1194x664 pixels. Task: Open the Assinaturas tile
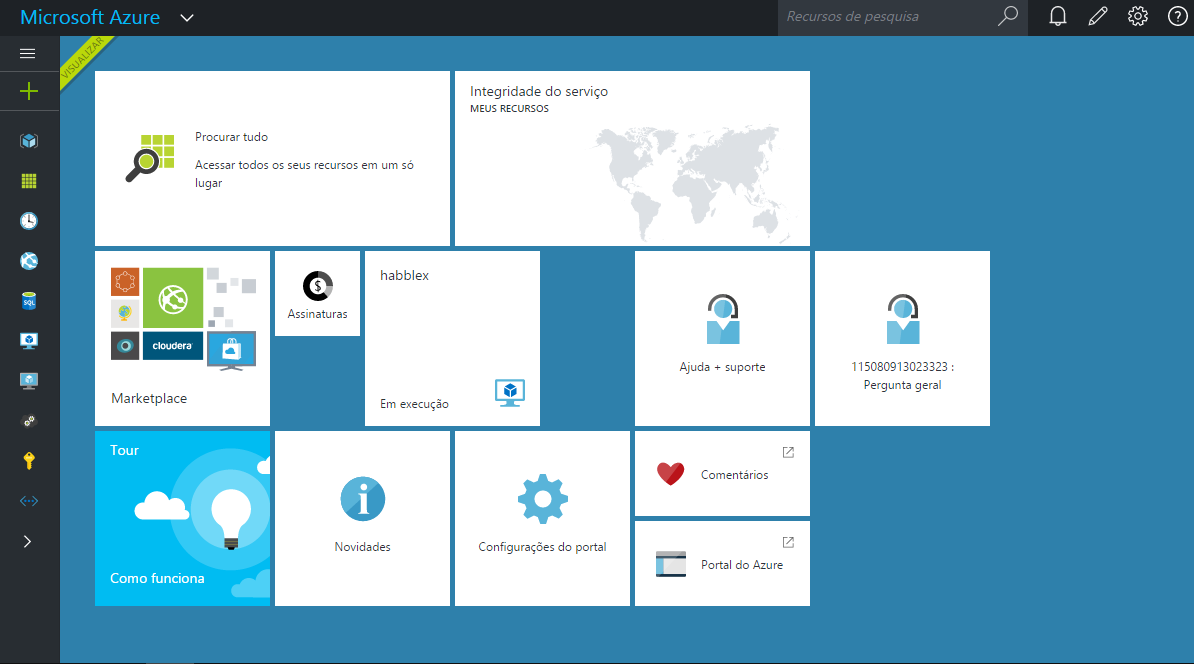318,293
